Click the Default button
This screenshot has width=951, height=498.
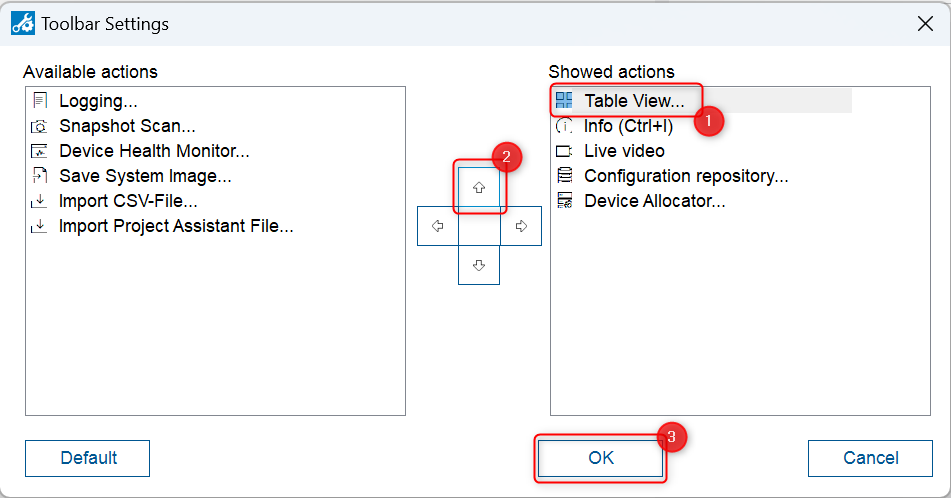tap(88, 458)
